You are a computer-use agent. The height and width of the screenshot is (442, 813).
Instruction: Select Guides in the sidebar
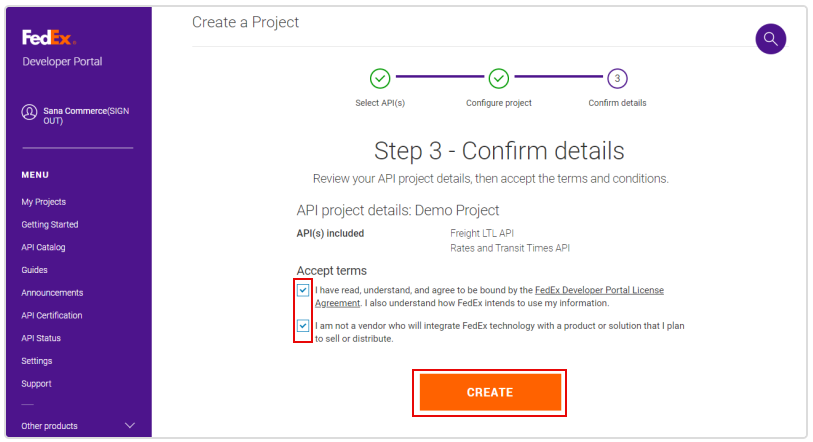click(35, 270)
